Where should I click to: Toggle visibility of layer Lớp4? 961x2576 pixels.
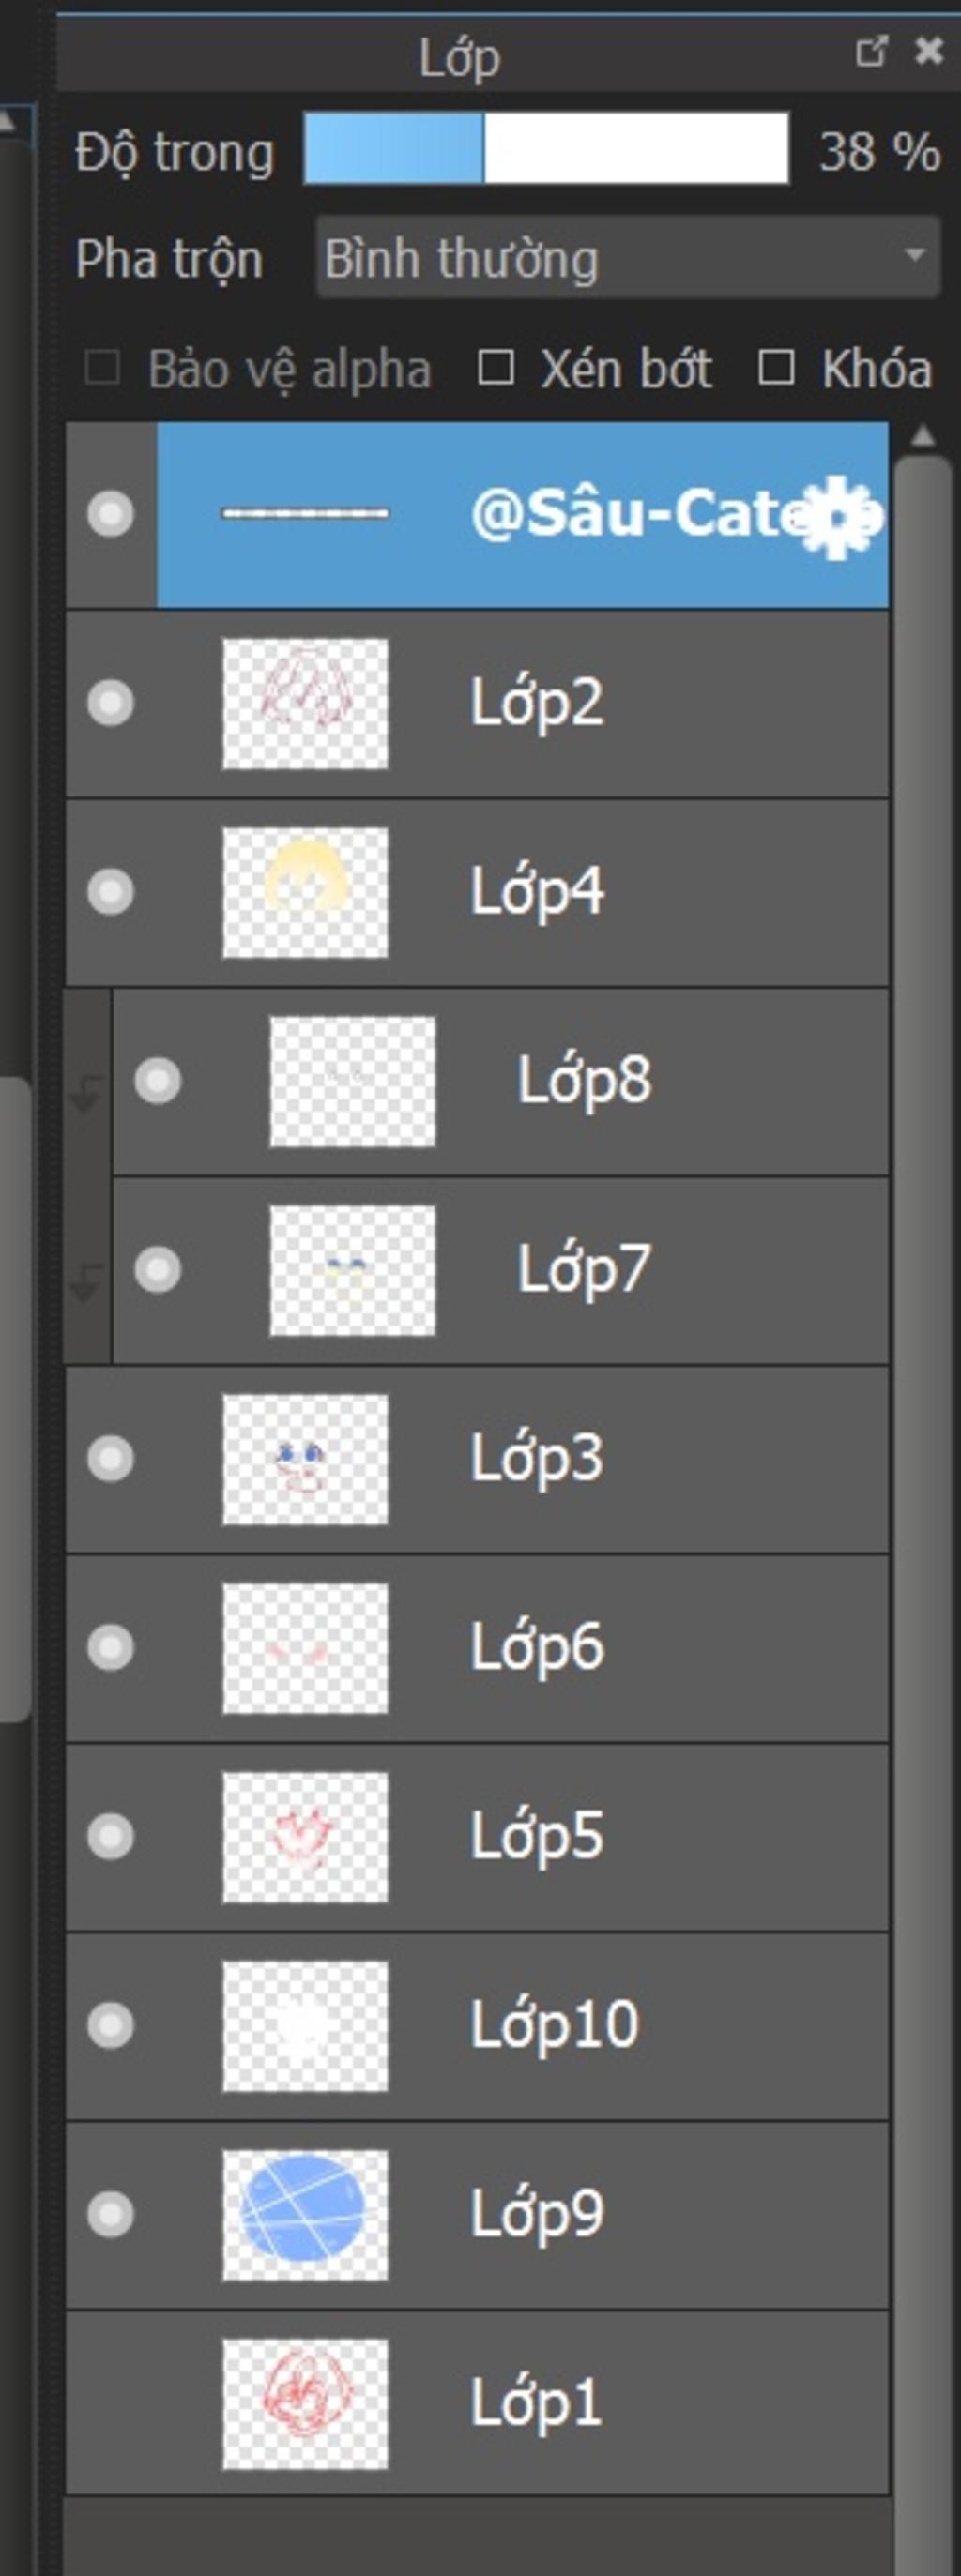[x=110, y=892]
